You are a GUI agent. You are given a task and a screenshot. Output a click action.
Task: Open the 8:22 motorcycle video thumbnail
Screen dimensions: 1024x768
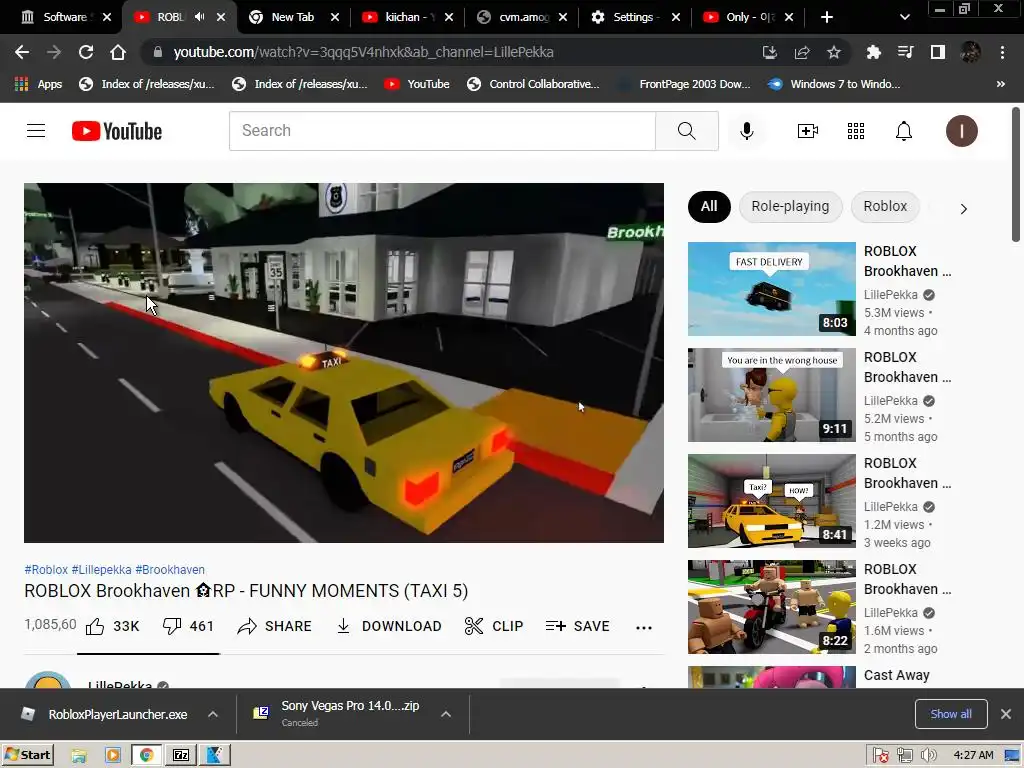[771, 607]
